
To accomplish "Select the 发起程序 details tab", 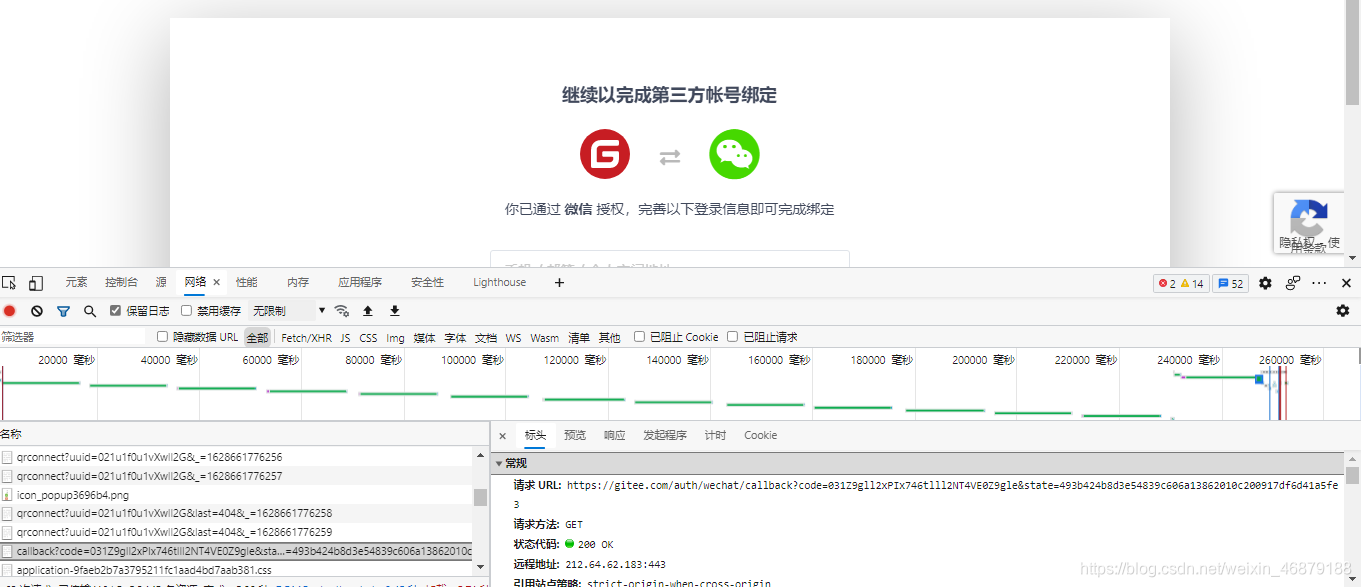I will point(665,436).
